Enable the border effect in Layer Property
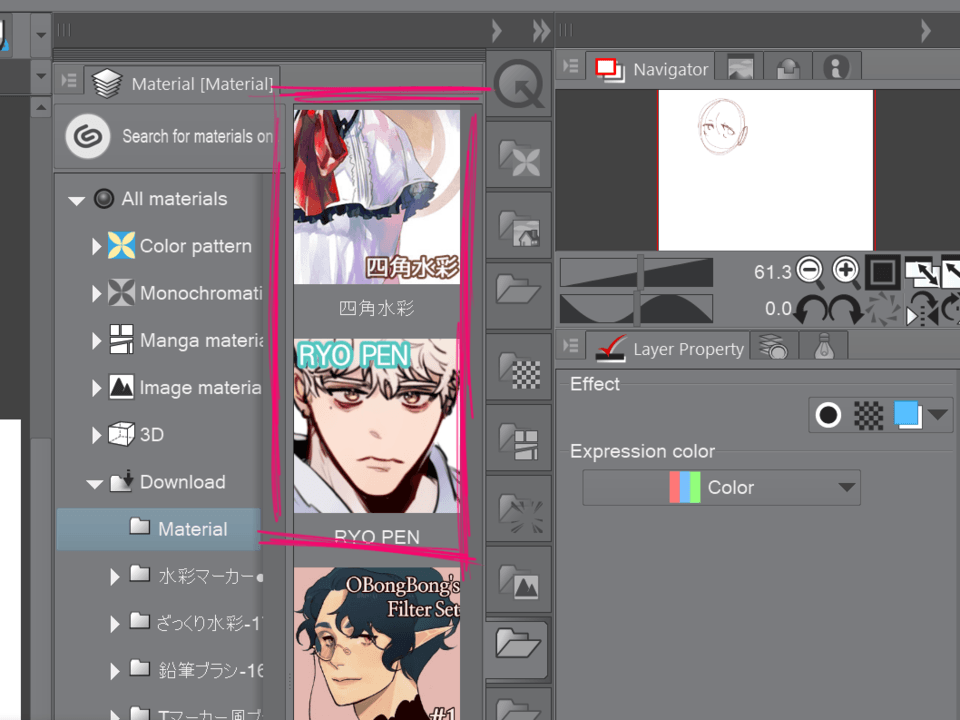The image size is (960, 720). click(x=827, y=414)
